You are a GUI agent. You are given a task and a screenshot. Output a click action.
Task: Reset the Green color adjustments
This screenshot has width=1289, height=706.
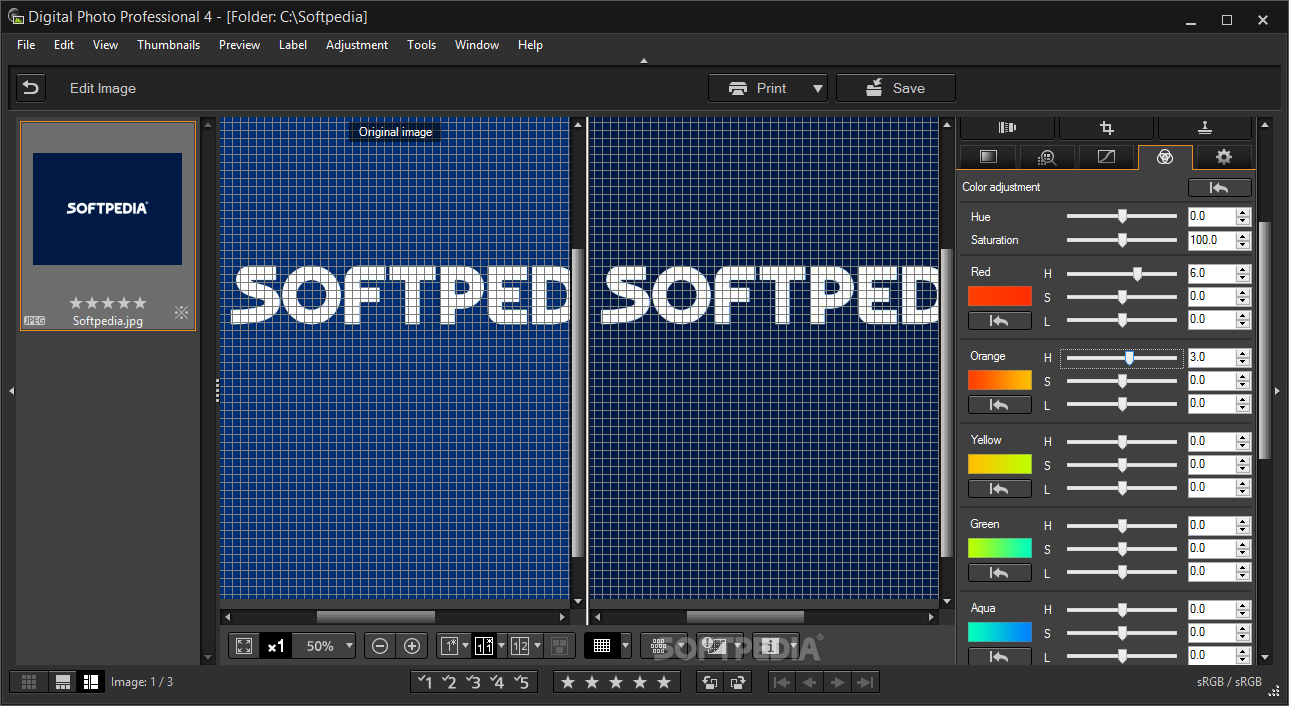[x=1000, y=573]
